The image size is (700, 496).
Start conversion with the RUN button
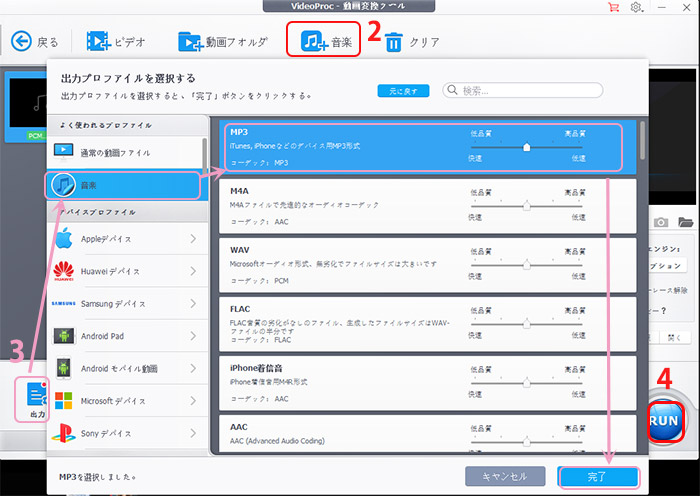pos(664,421)
